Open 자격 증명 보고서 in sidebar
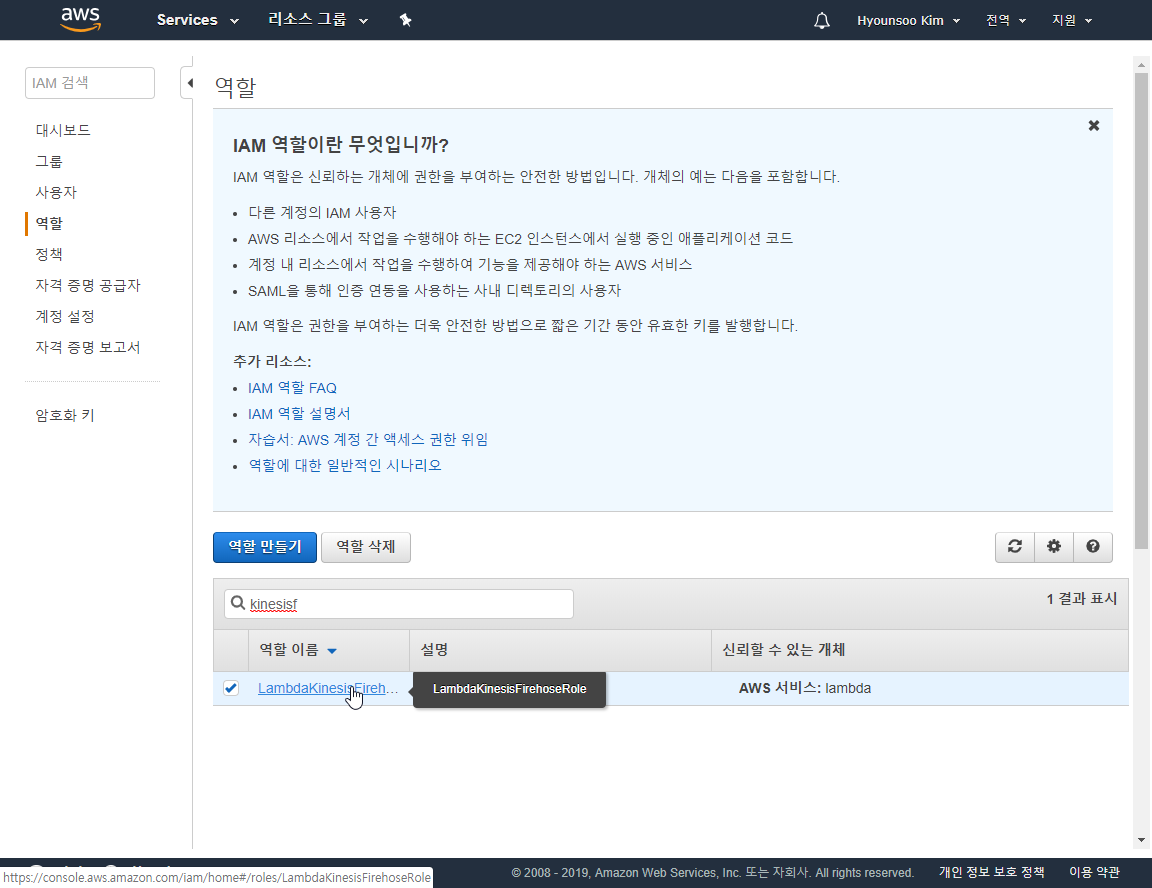 pyautogui.click(x=88, y=347)
